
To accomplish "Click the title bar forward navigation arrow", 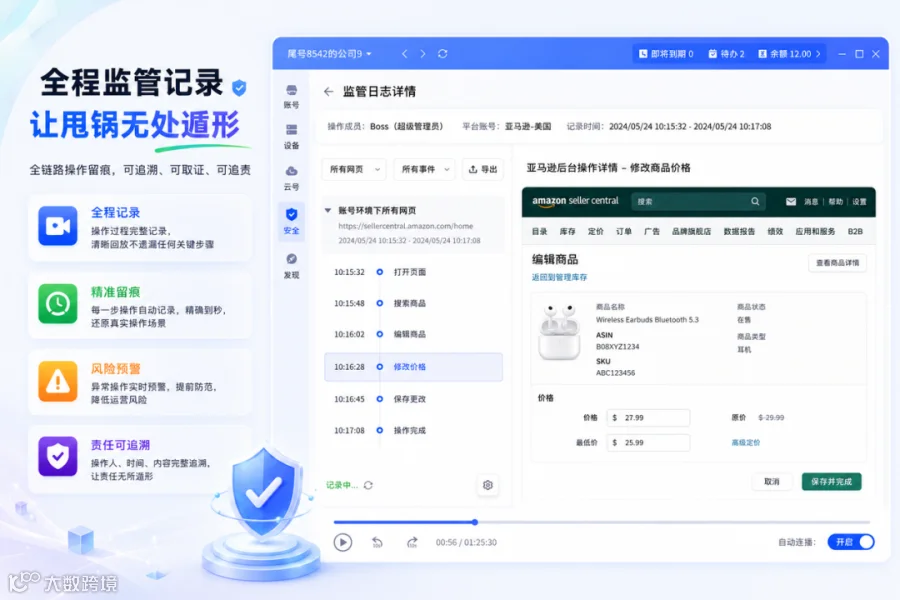I will pos(423,54).
